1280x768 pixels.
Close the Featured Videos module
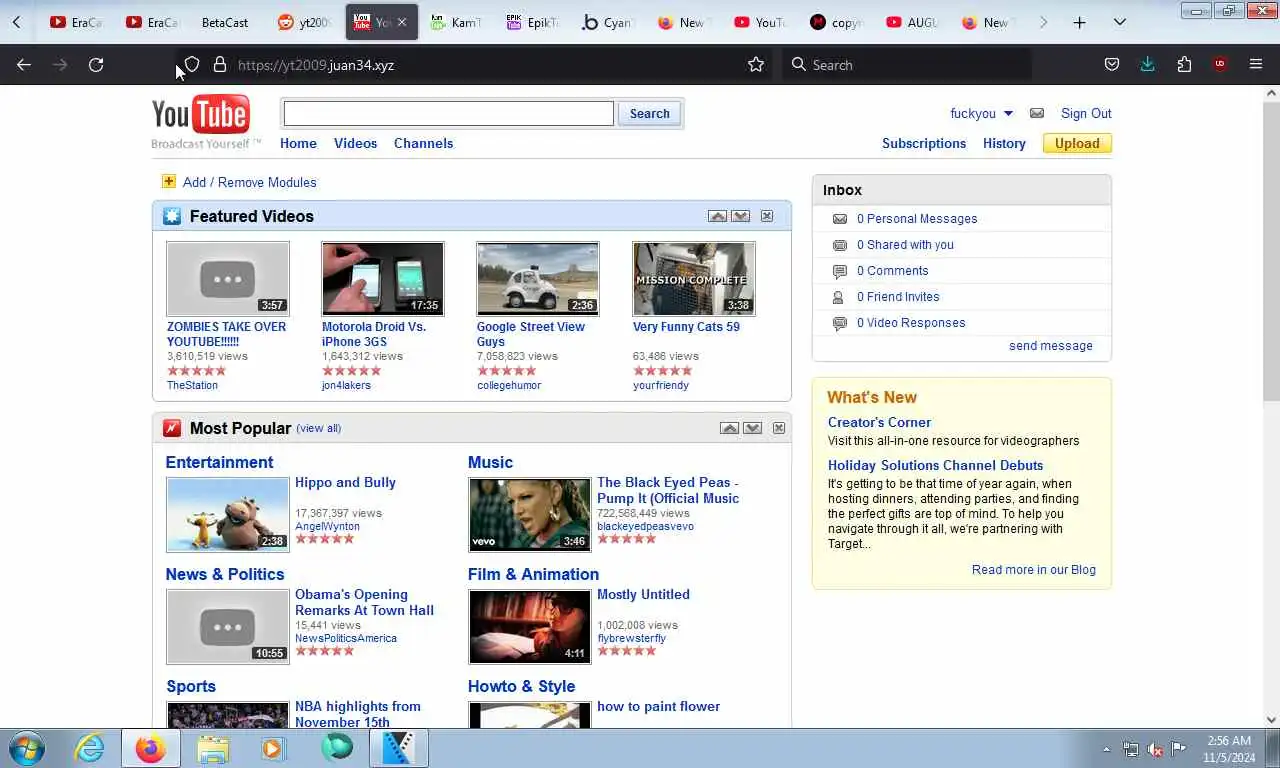[x=767, y=216]
